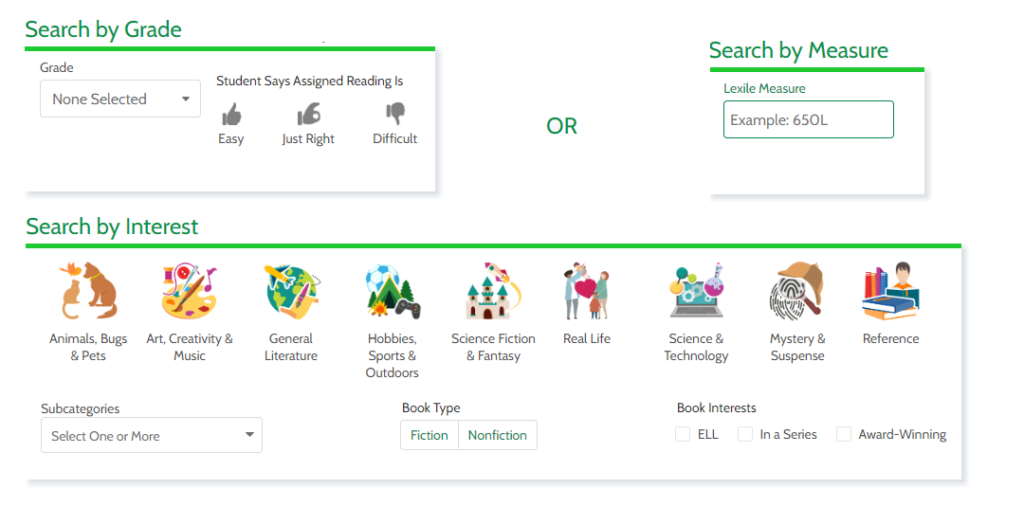This screenshot has width=1024, height=525.
Task: Choose the Art, Creativity & Music palette icon
Action: (x=189, y=291)
